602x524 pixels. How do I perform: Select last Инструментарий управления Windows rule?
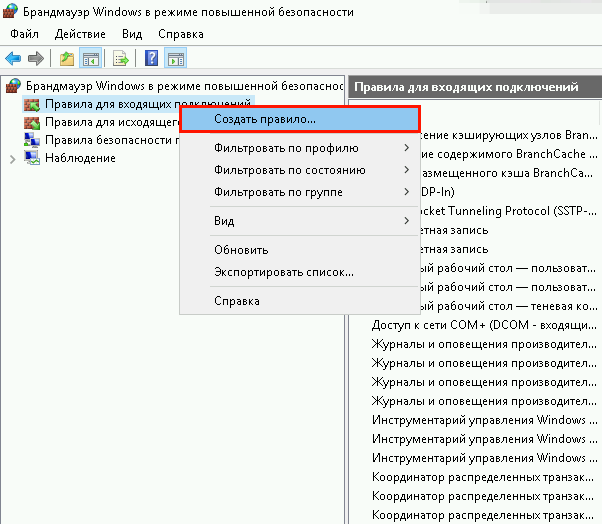[x=484, y=458]
